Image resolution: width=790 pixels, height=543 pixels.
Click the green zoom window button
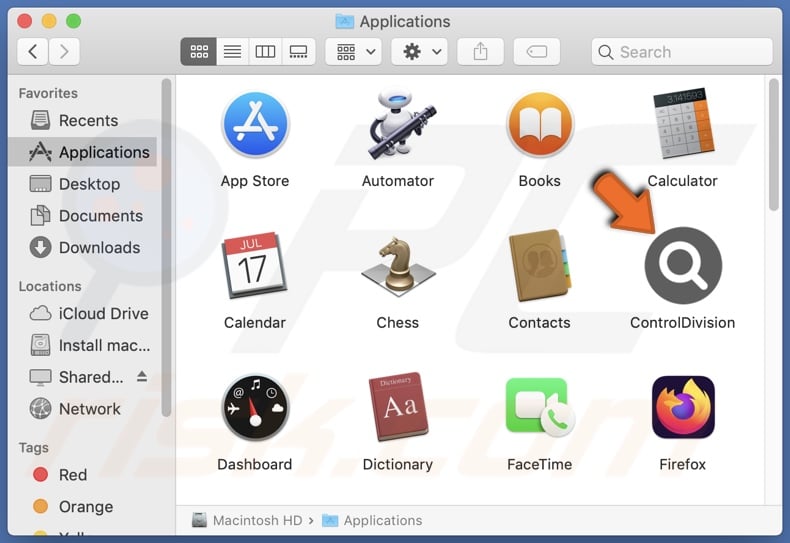pyautogui.click(x=74, y=21)
